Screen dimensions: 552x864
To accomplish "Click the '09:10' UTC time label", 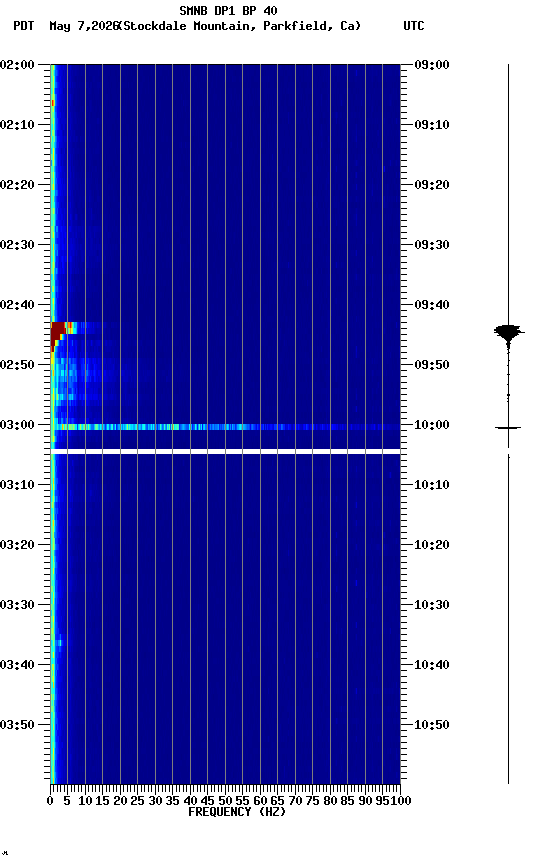I will pyautogui.click(x=432, y=125).
